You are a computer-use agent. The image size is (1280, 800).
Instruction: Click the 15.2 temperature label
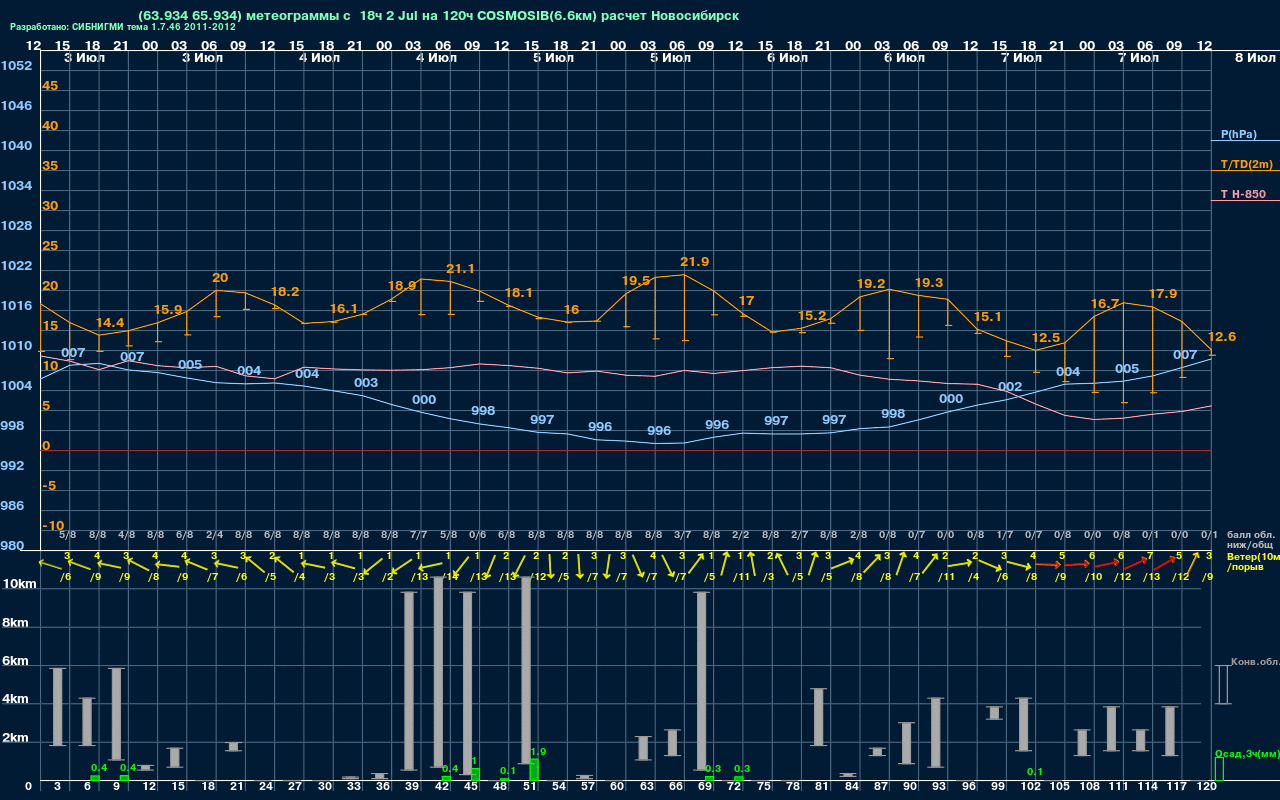click(x=812, y=316)
